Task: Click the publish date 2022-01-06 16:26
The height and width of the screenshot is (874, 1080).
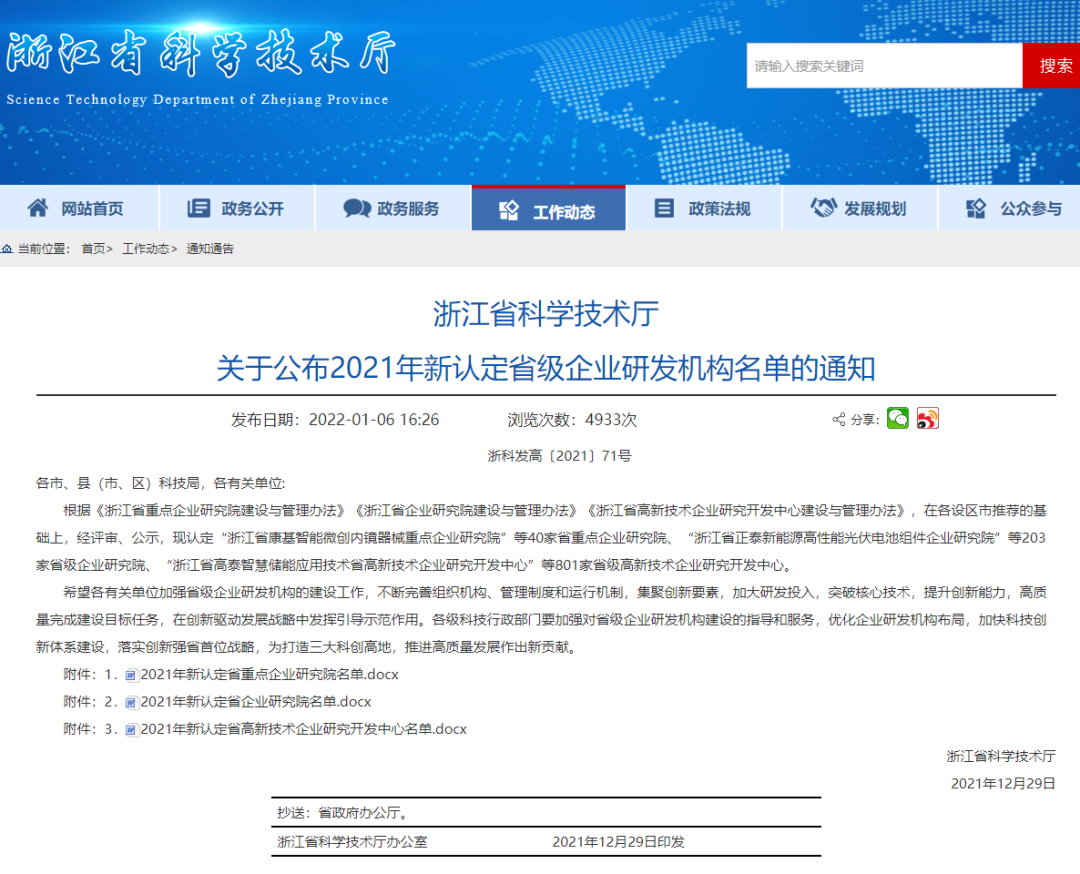Action: click(373, 419)
